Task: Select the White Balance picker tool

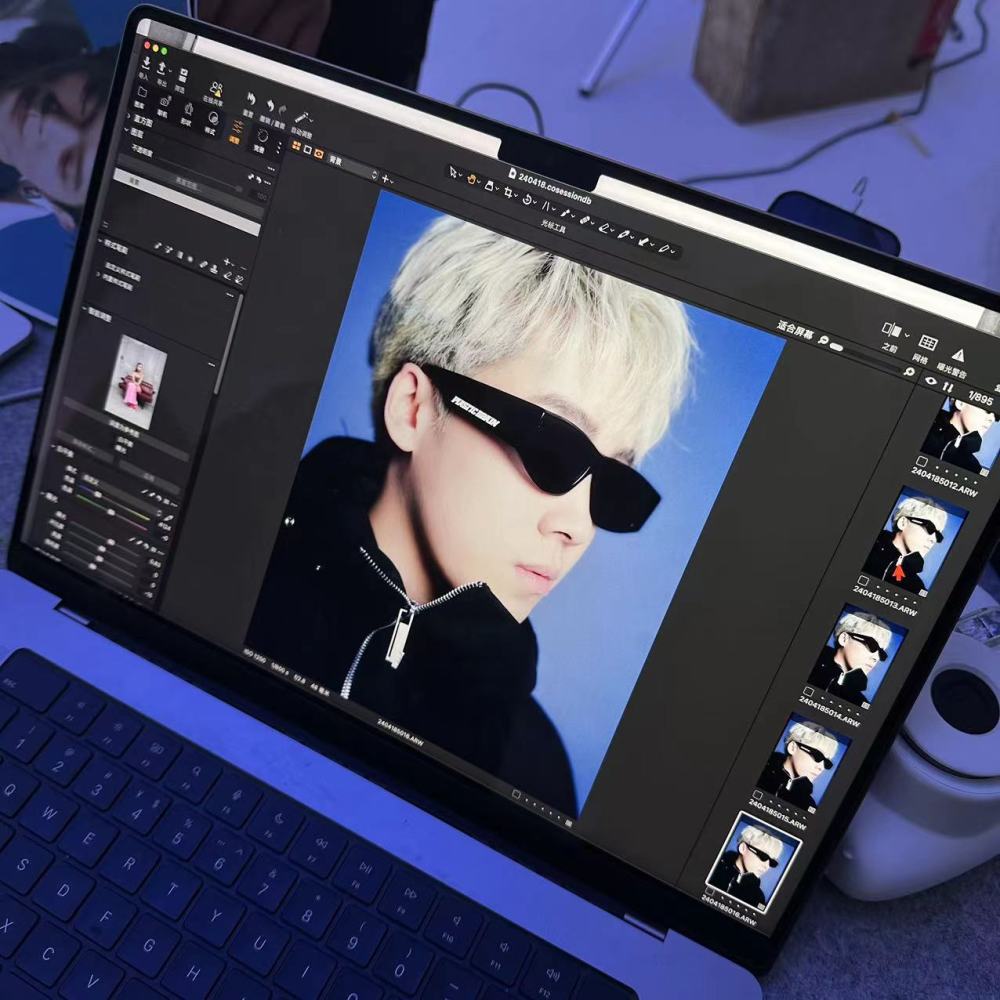Action: 565,213
